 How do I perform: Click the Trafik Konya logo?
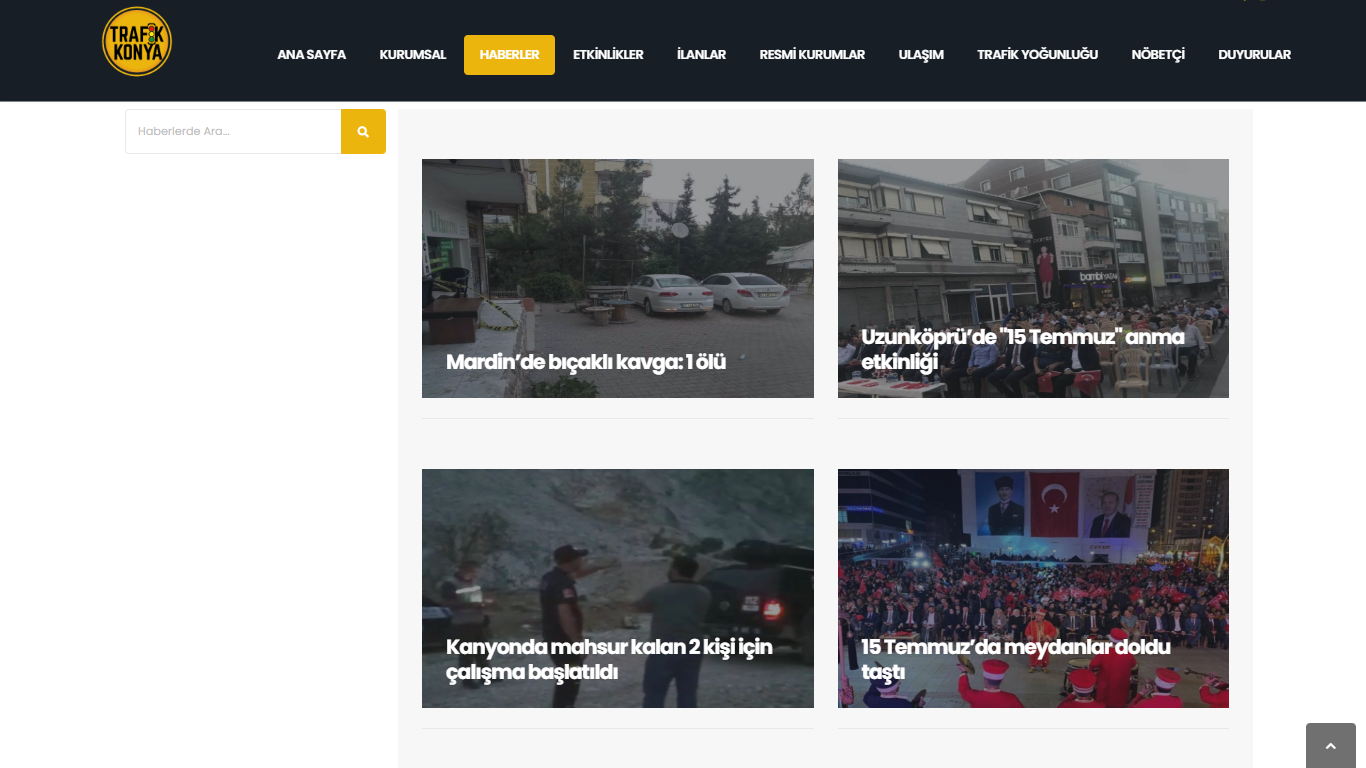[x=136, y=42]
